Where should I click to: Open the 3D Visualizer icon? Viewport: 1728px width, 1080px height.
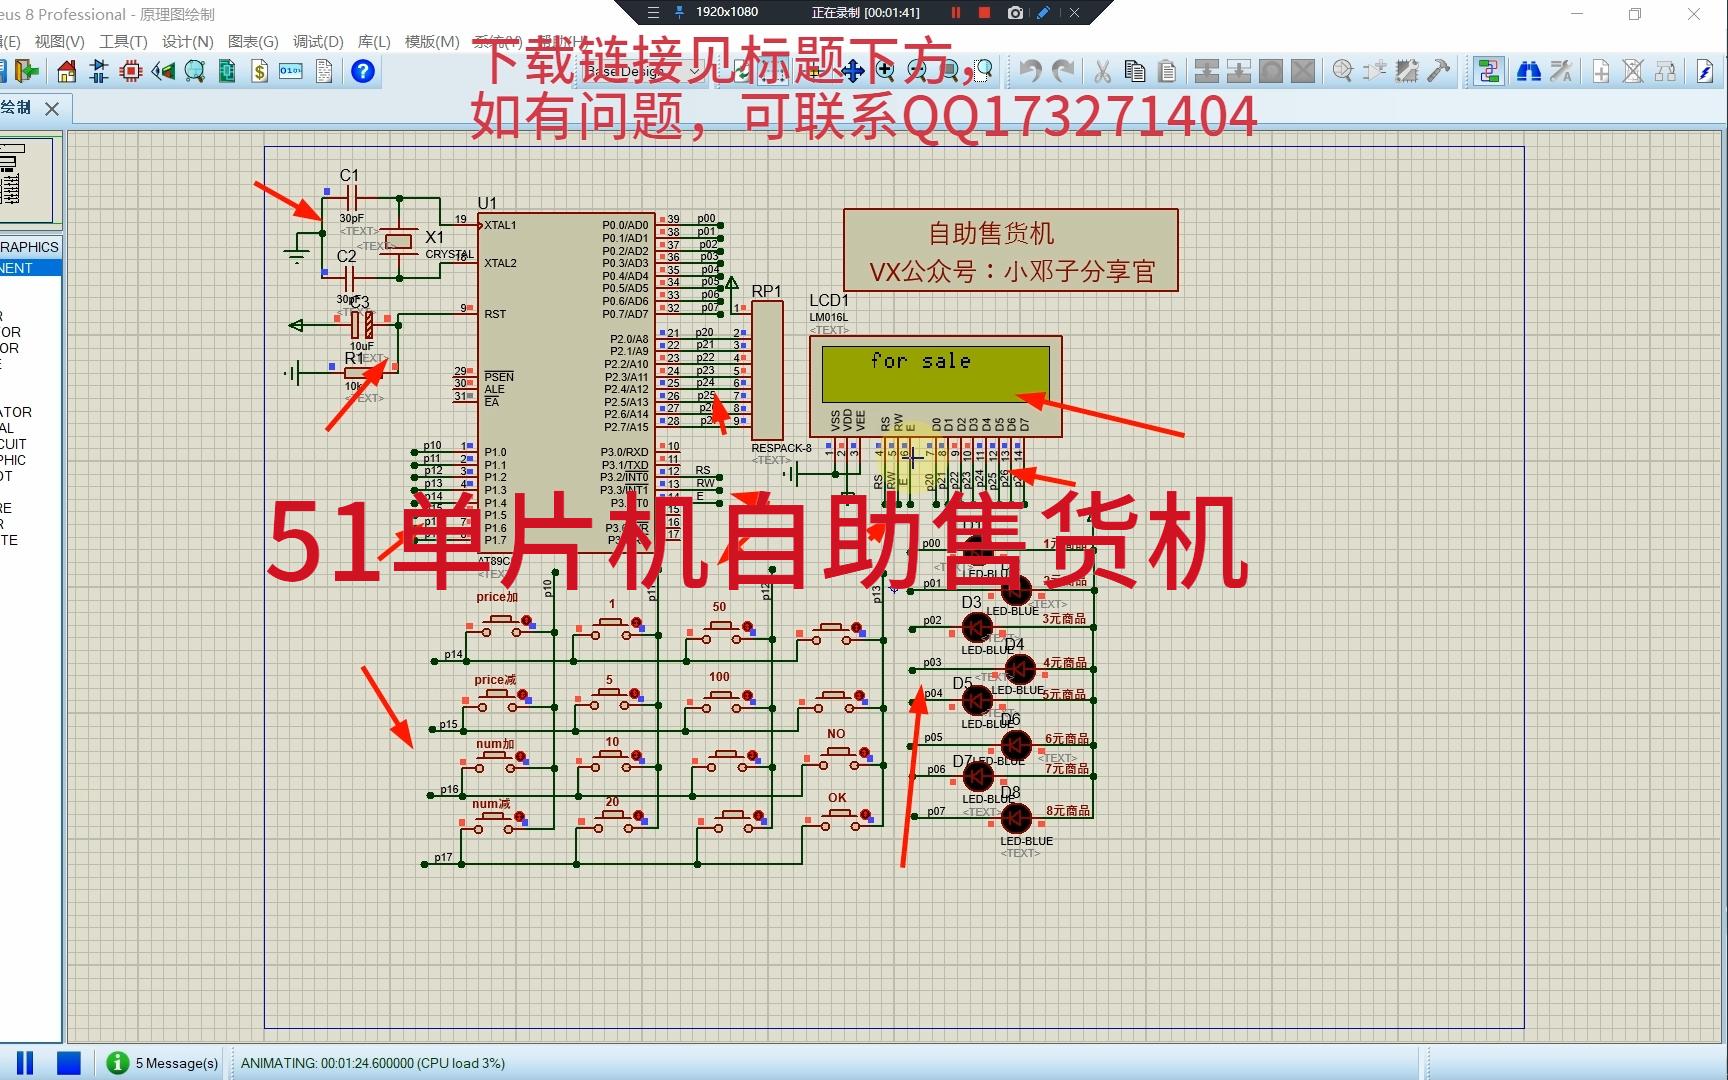click(163, 71)
